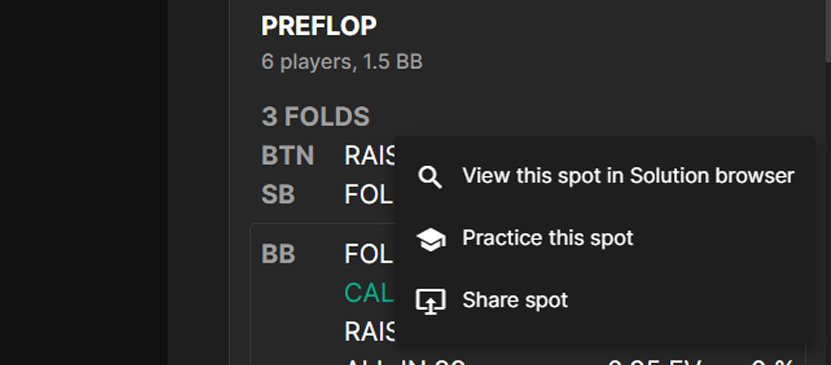Select the partially visible all-in option
The image size is (831, 365).
pyautogui.click(x=405, y=362)
